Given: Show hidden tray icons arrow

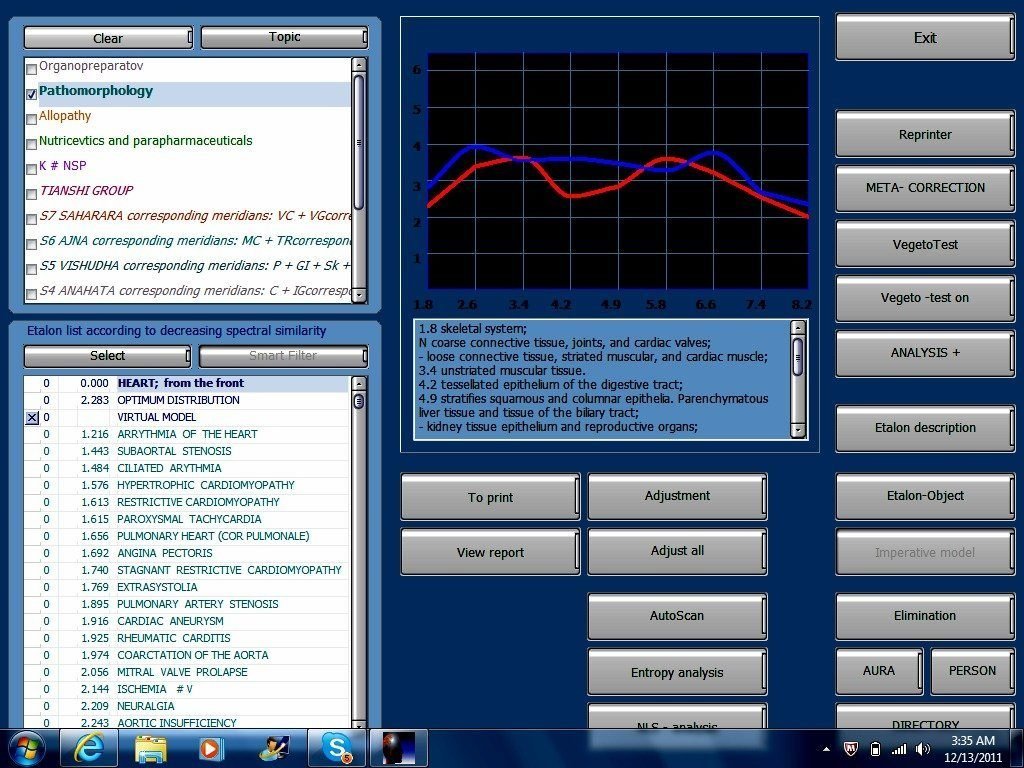Looking at the screenshot, I should 828,749.
